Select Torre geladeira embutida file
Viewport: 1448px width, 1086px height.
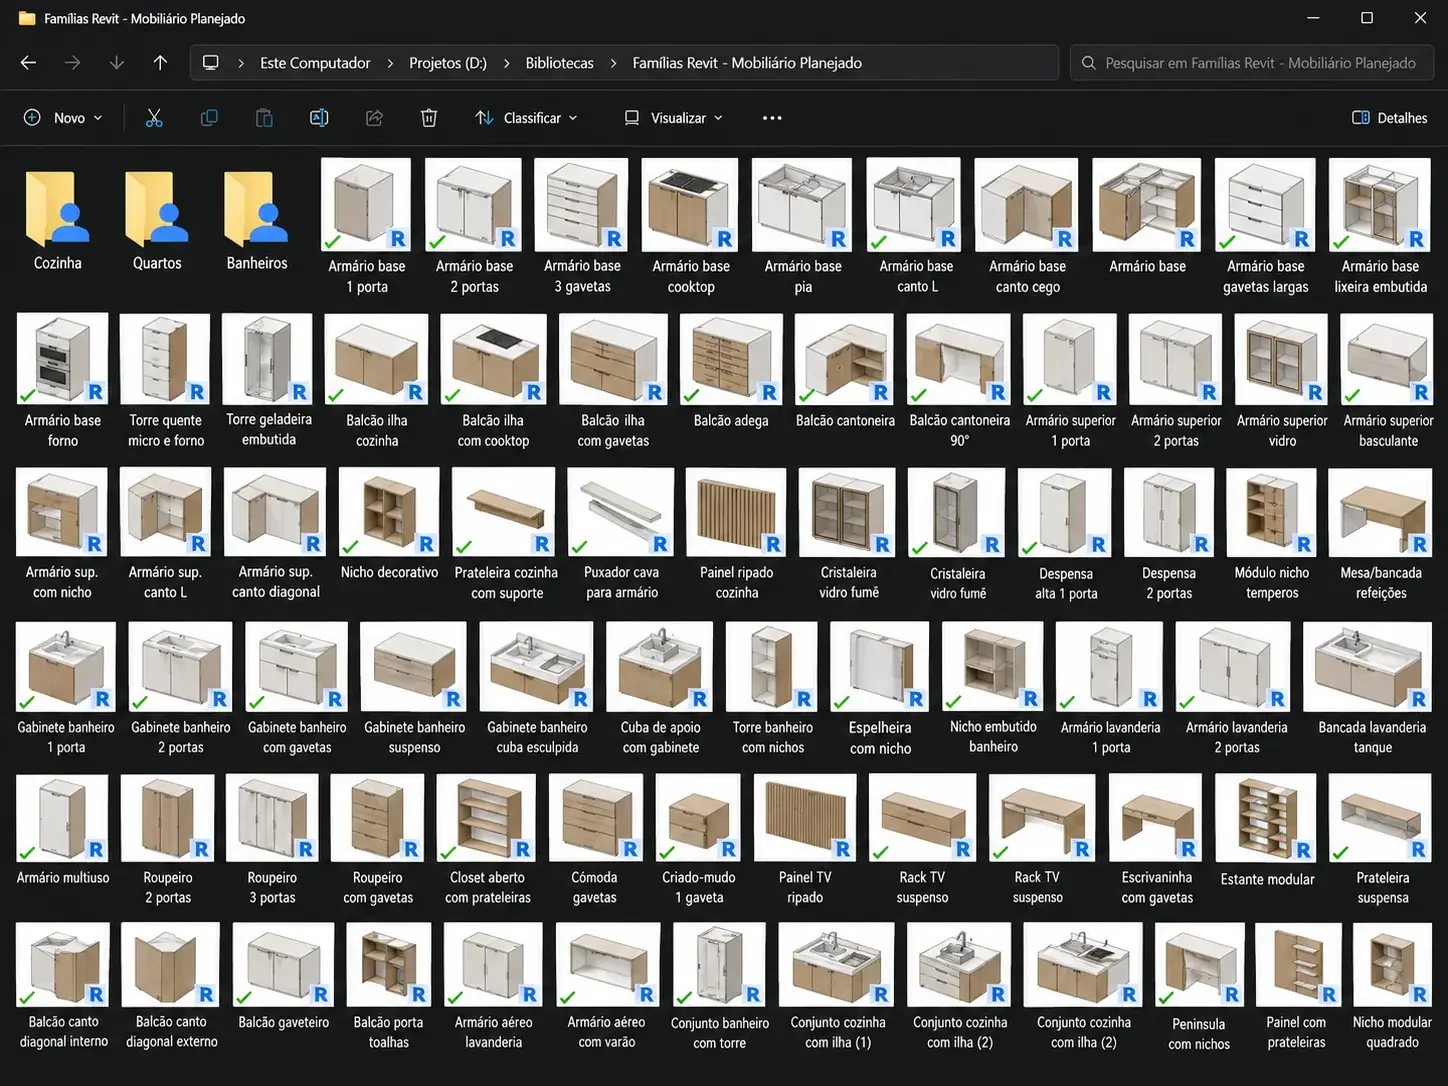(268, 381)
